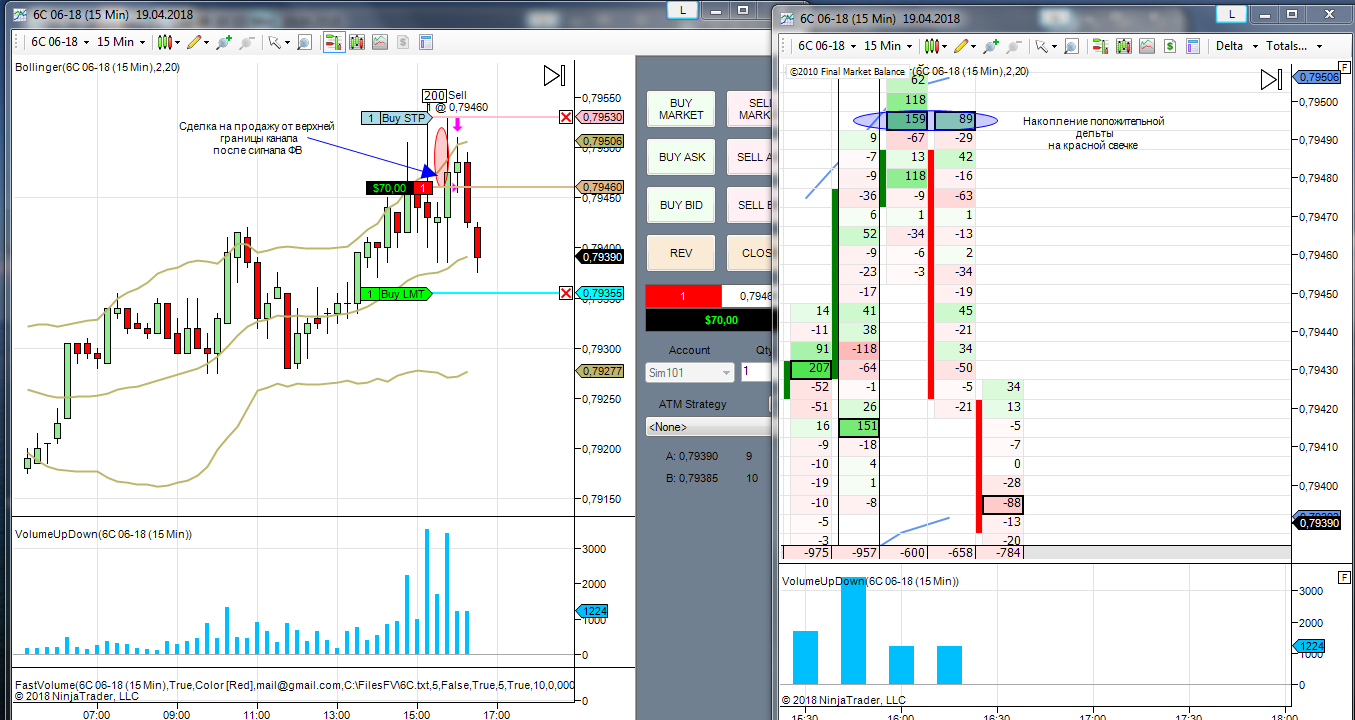Open the 6C 06-18 instrument dropdown in left chart
Image resolution: width=1355 pixels, height=720 pixels.
60,42
